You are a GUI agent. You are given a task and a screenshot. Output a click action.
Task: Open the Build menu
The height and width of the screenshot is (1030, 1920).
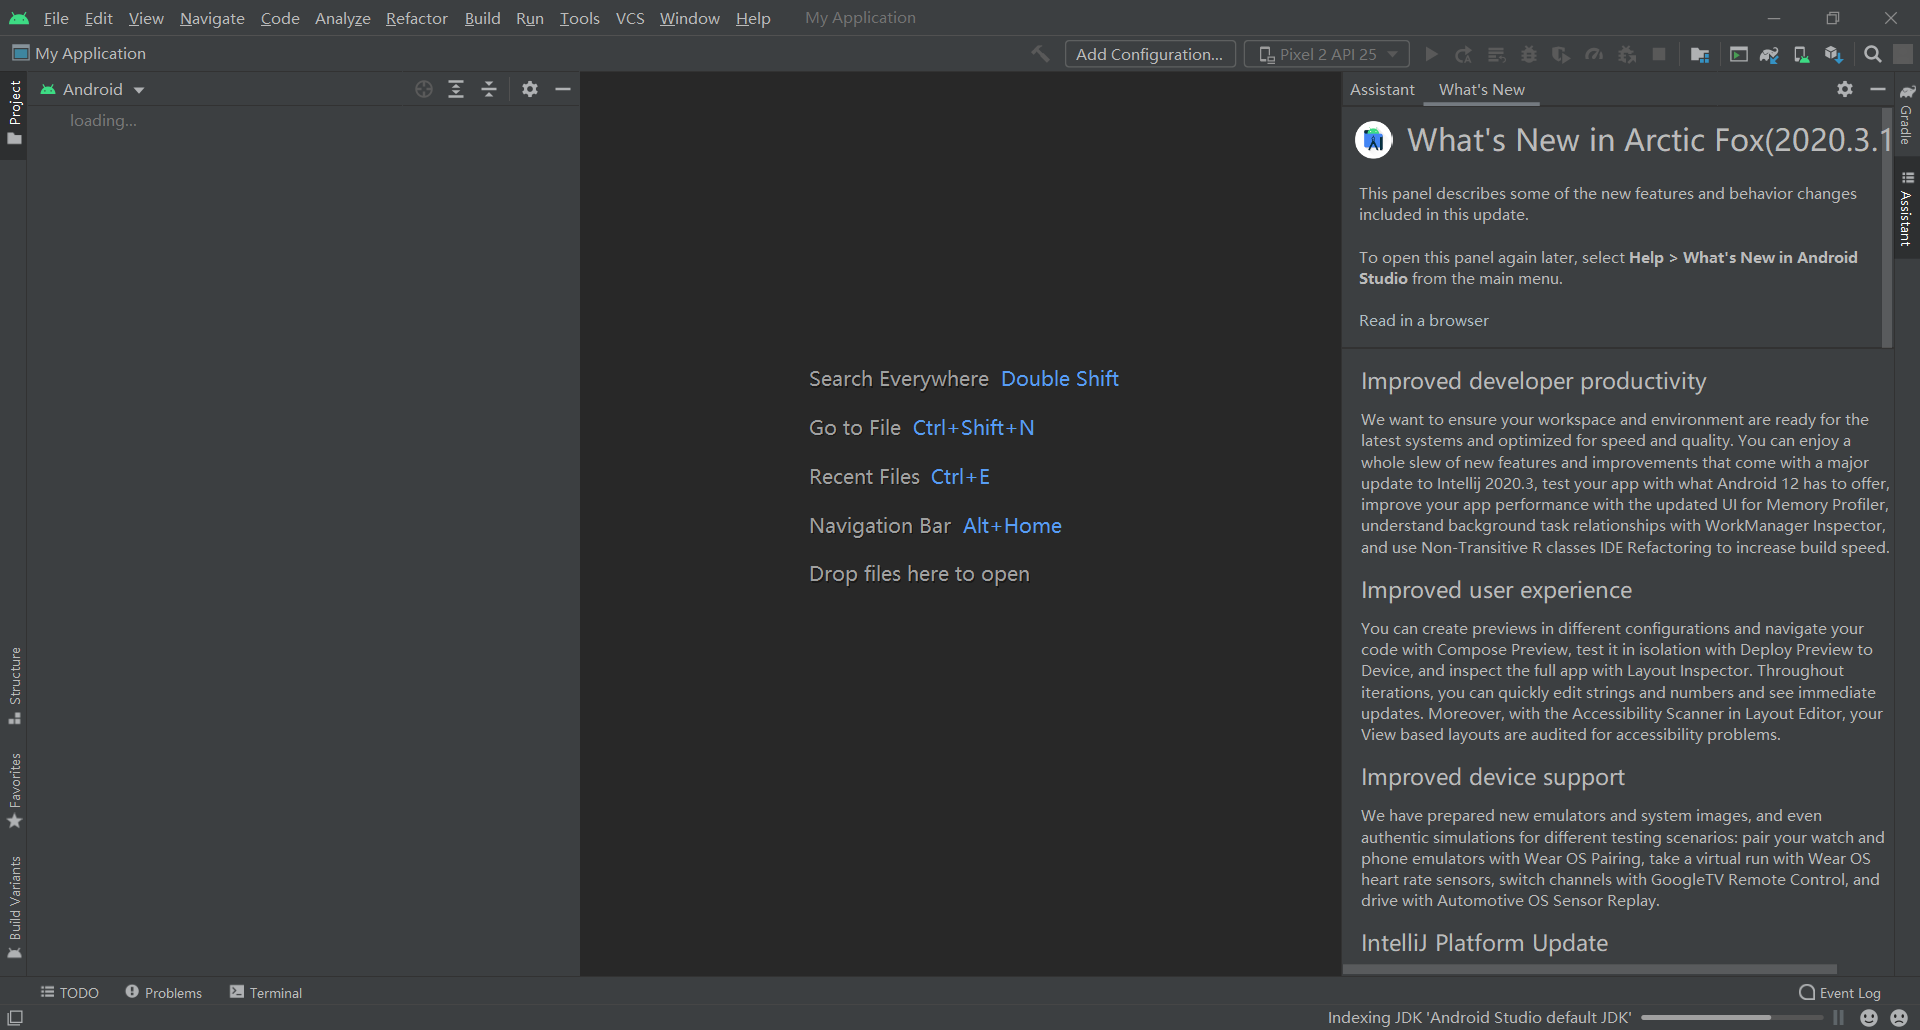[482, 18]
